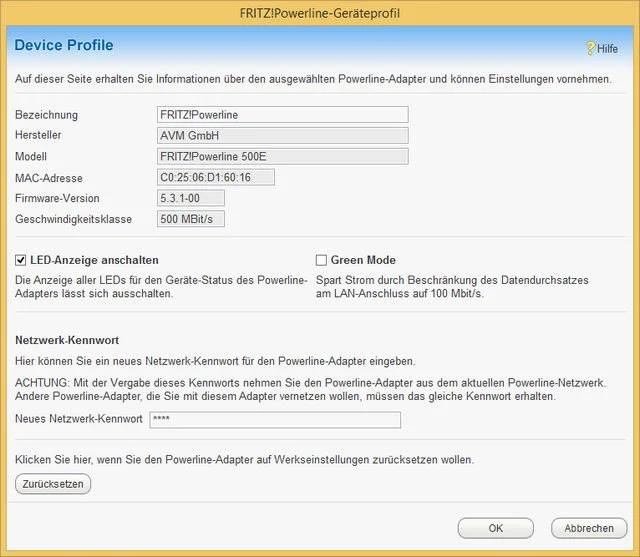Click the Neues Netzwerk-Kennwort label
Viewport: 640px width, 557px height.
click(79, 419)
